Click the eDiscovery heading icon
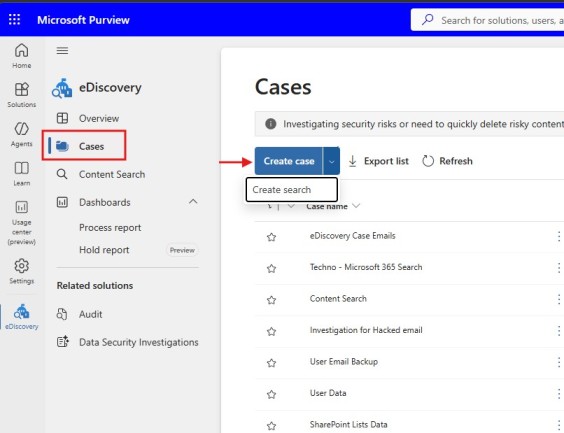 pyautogui.click(x=62, y=88)
